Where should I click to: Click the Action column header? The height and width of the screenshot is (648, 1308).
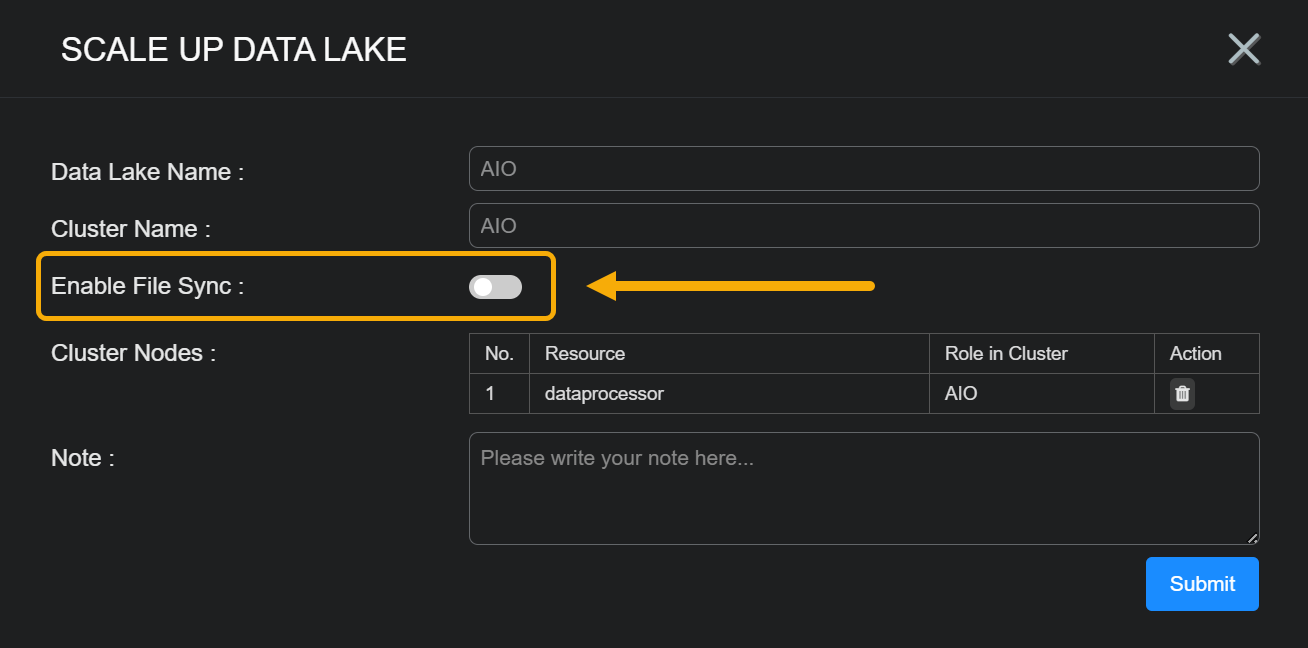click(x=1195, y=354)
